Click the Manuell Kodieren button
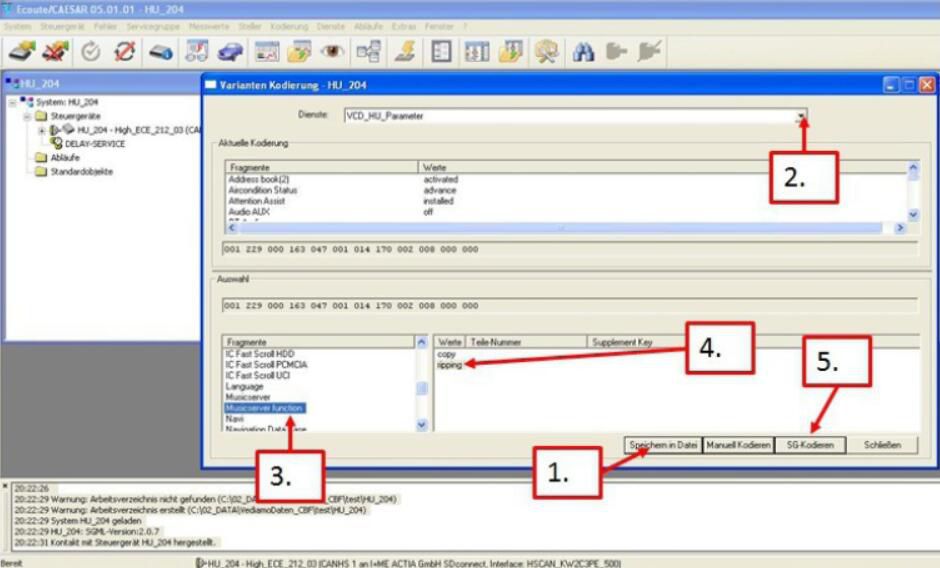The width and height of the screenshot is (940, 568). (737, 444)
